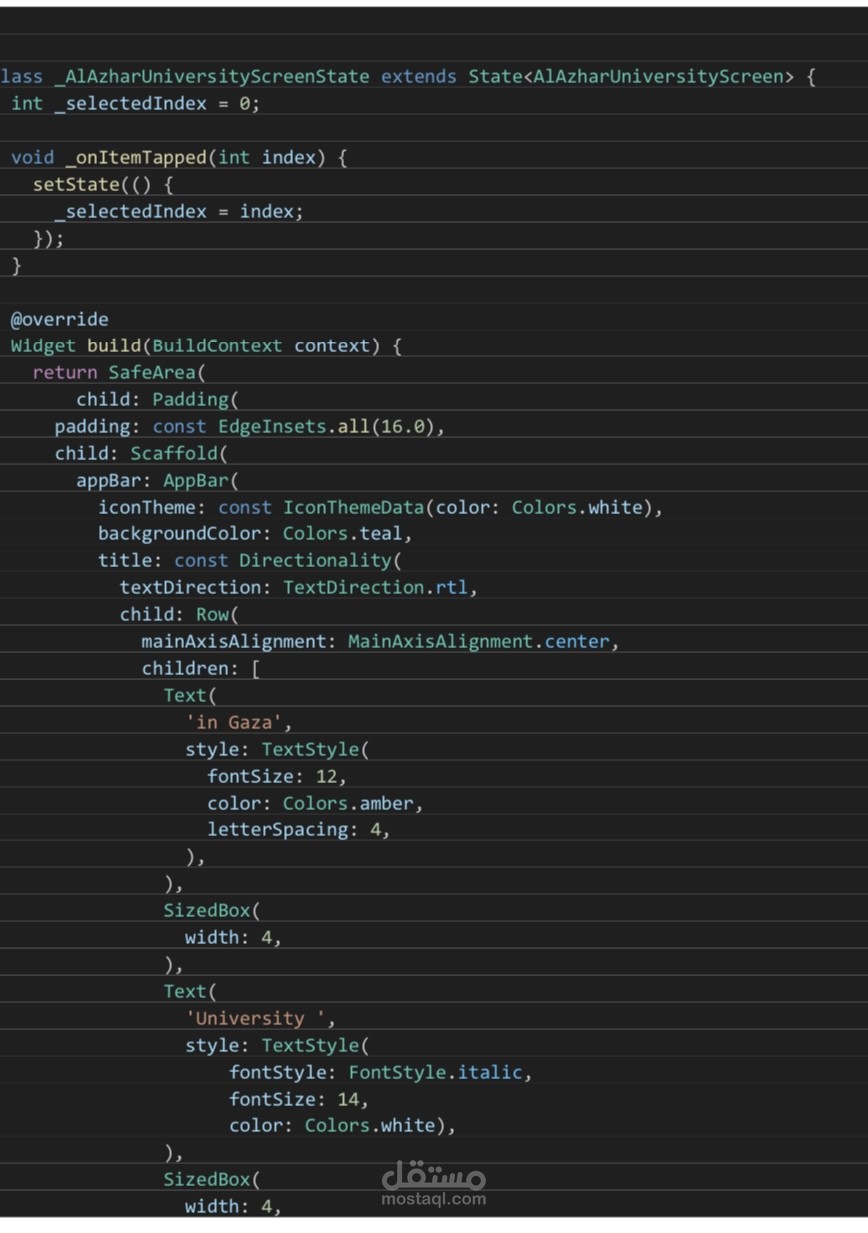Viewport: 868px width, 1233px height.
Task: Click the 'child: Padding(' line
Action: (158, 400)
